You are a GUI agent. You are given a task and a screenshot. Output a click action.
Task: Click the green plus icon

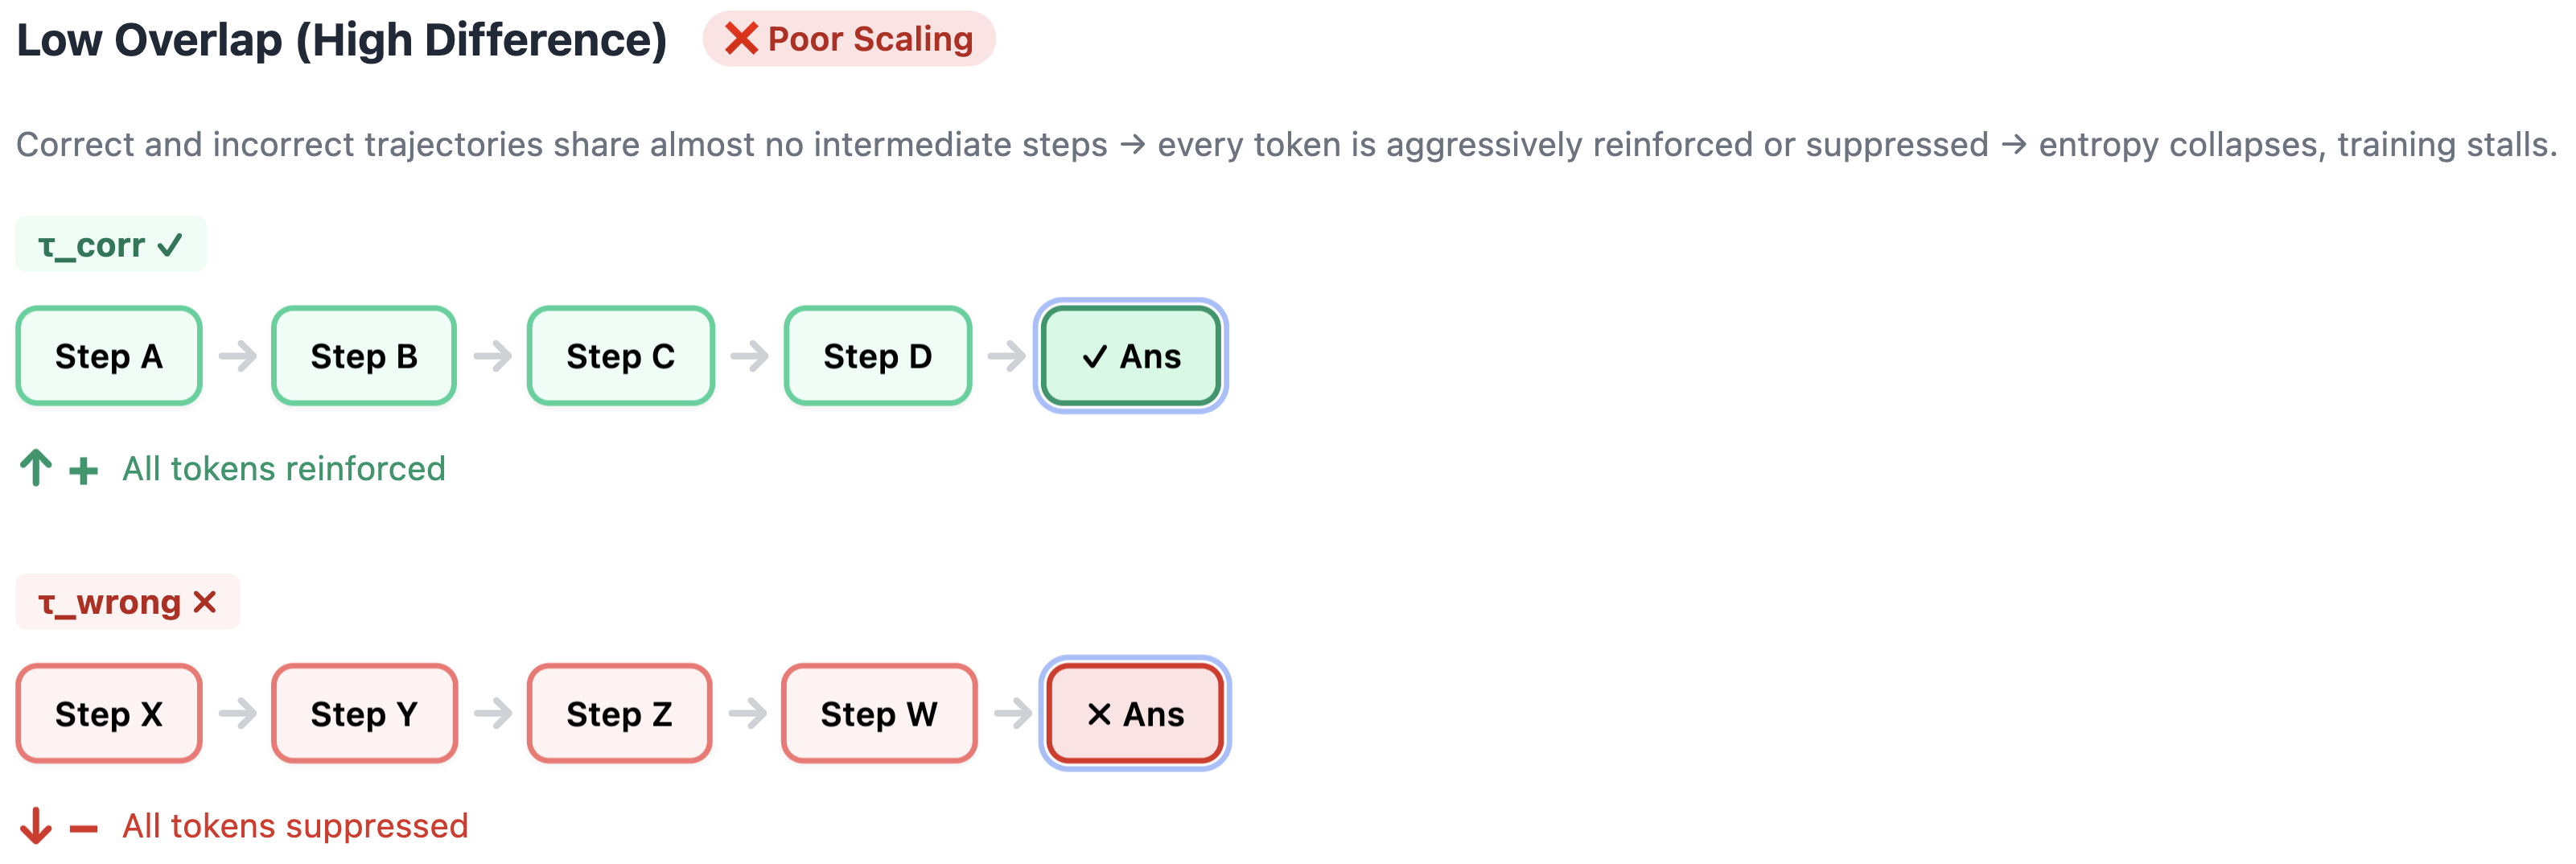pos(84,470)
